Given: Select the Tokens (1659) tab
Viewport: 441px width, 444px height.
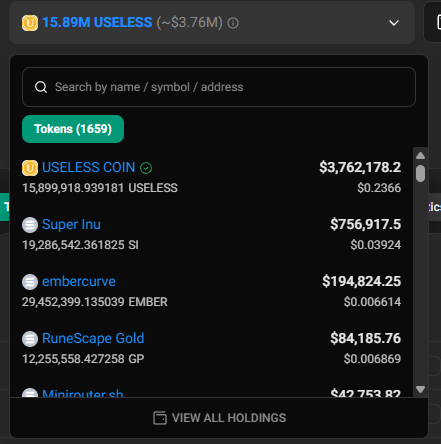Looking at the screenshot, I should tap(73, 129).
